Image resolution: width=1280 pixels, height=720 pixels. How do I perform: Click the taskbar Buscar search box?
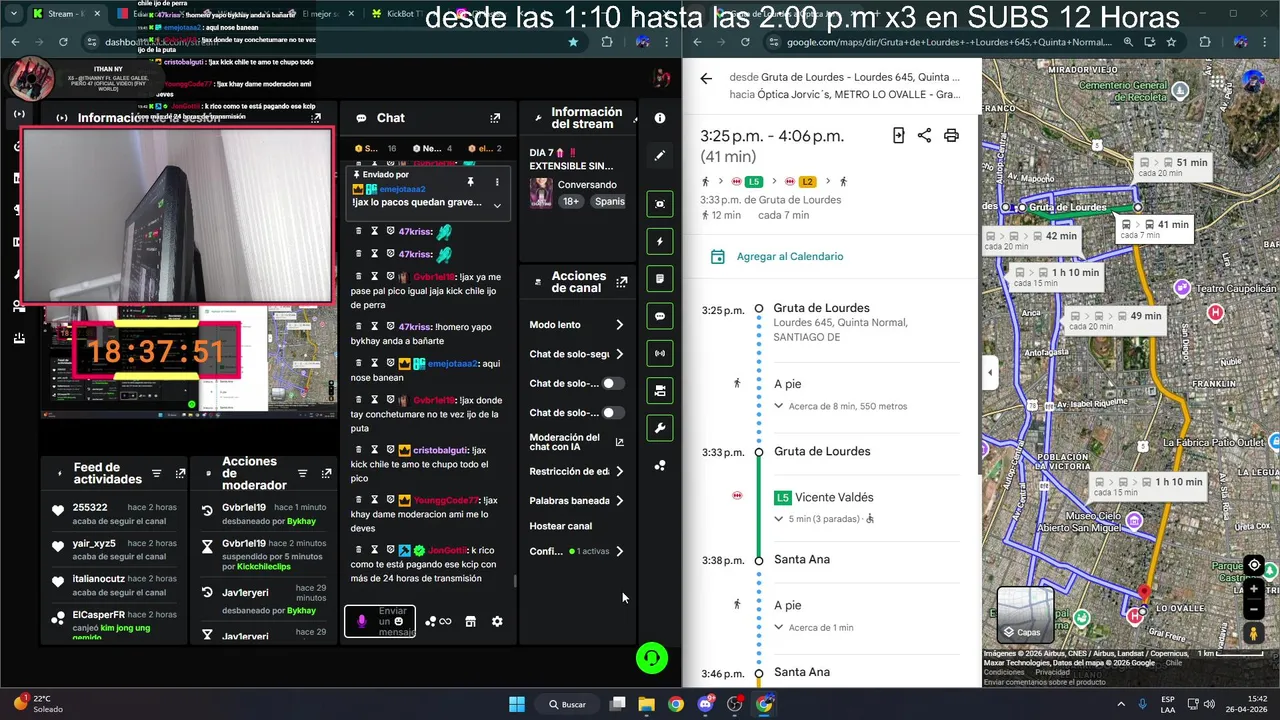point(567,704)
